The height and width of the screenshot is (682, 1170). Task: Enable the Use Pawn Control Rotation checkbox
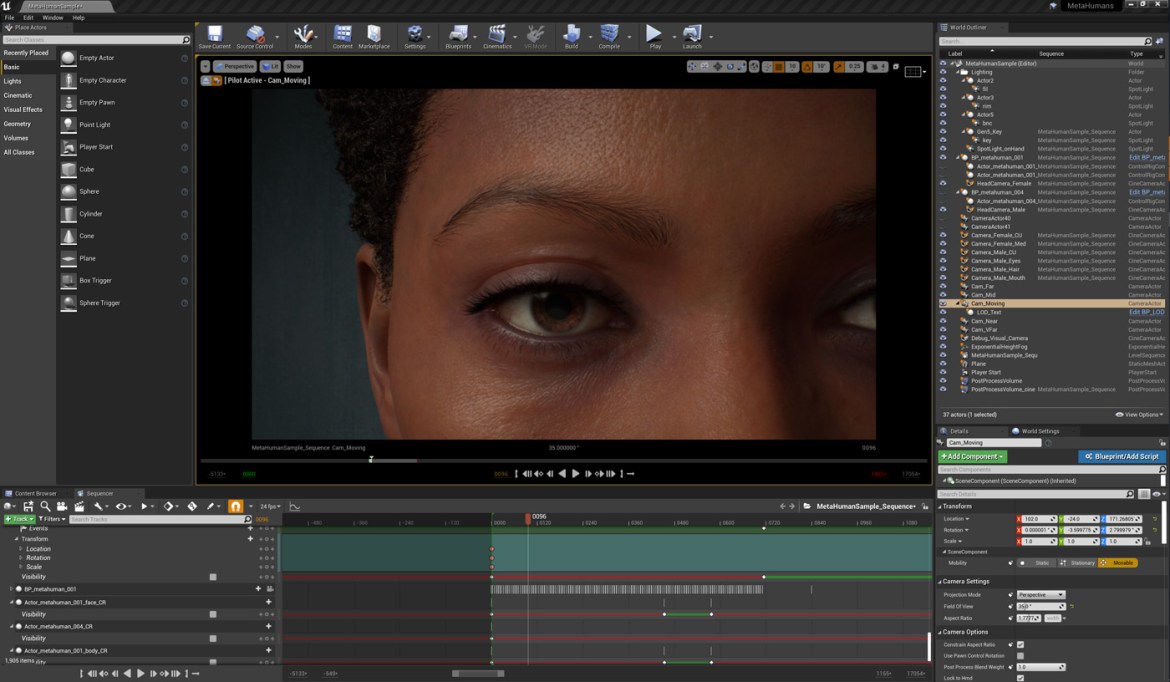point(1020,656)
